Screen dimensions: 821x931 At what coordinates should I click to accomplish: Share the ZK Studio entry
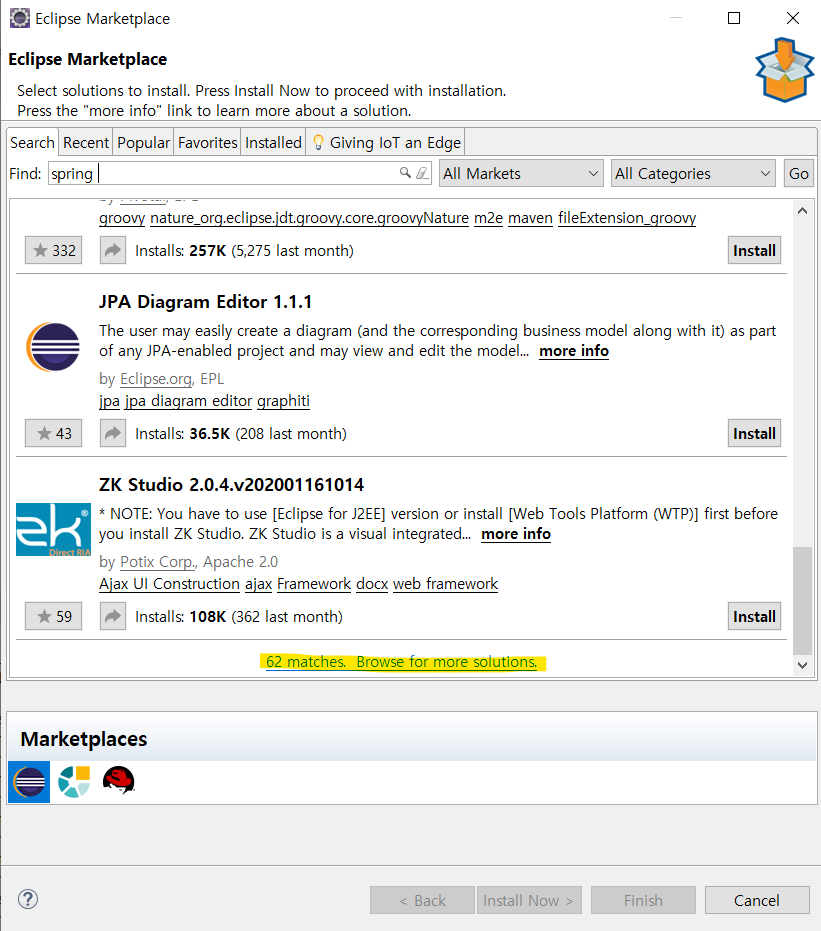113,616
